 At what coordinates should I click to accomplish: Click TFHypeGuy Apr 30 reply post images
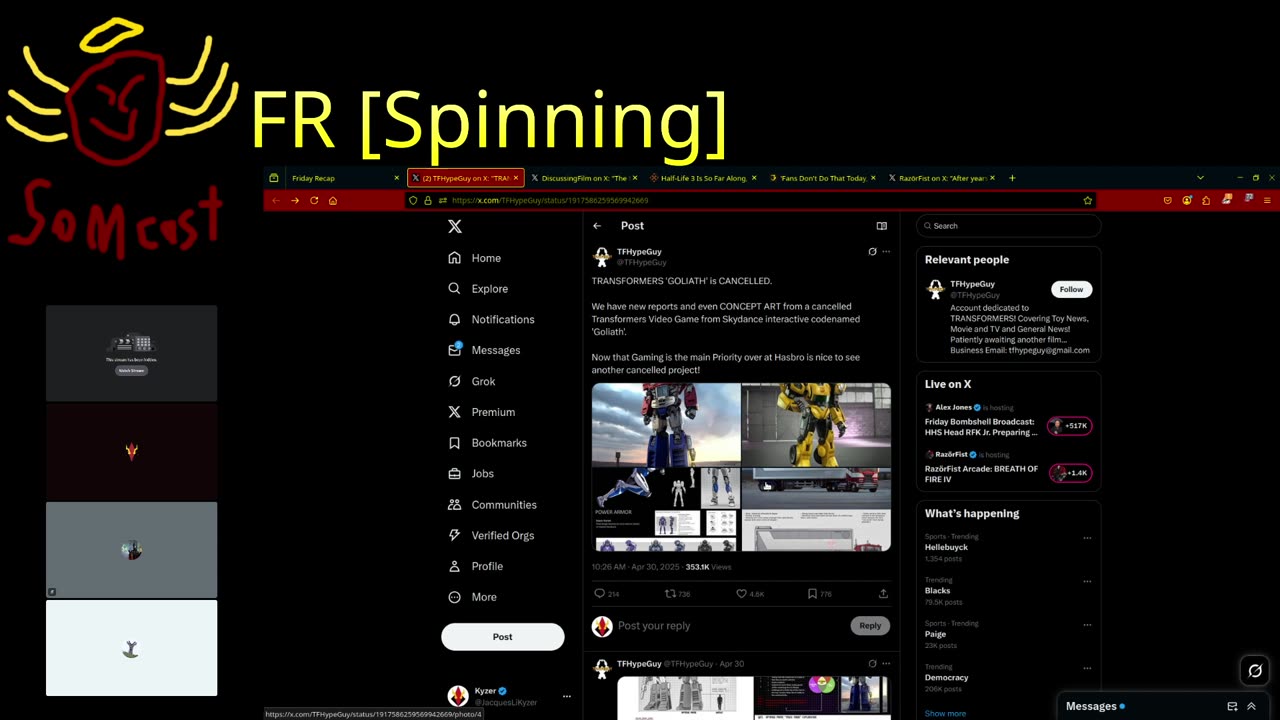point(753,698)
